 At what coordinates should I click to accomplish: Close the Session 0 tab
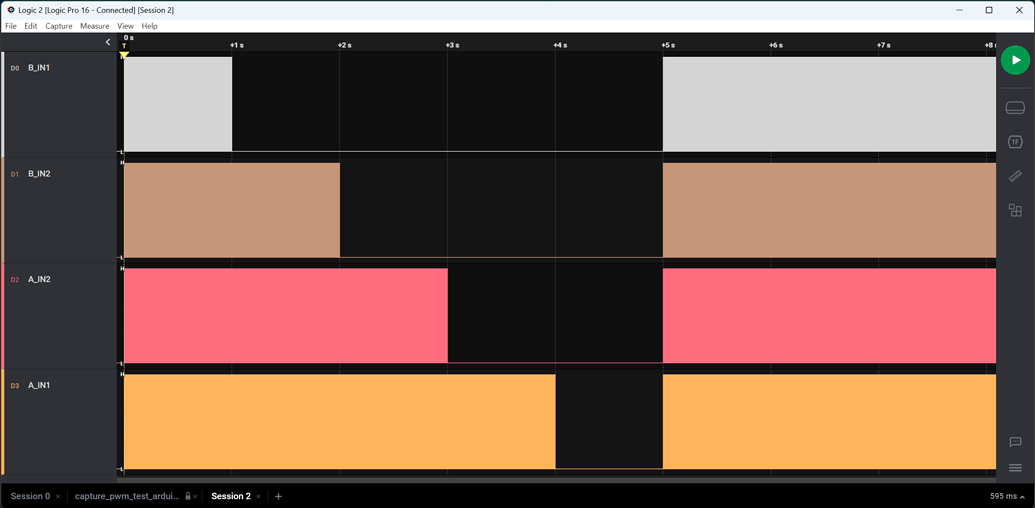(58, 496)
